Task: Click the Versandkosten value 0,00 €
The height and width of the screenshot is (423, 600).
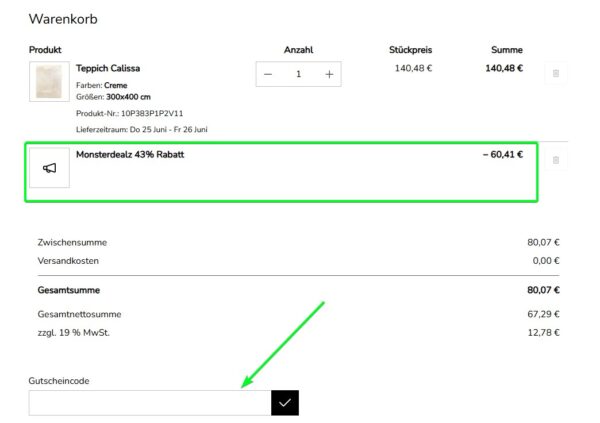Action: click(x=546, y=261)
